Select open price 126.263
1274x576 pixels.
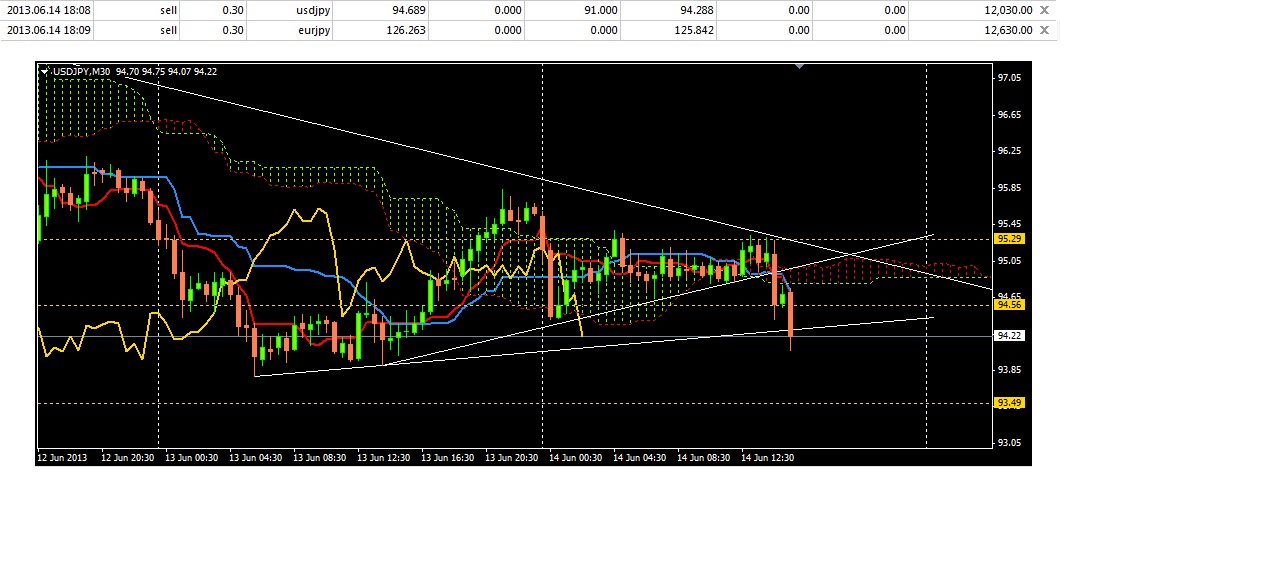tap(407, 30)
